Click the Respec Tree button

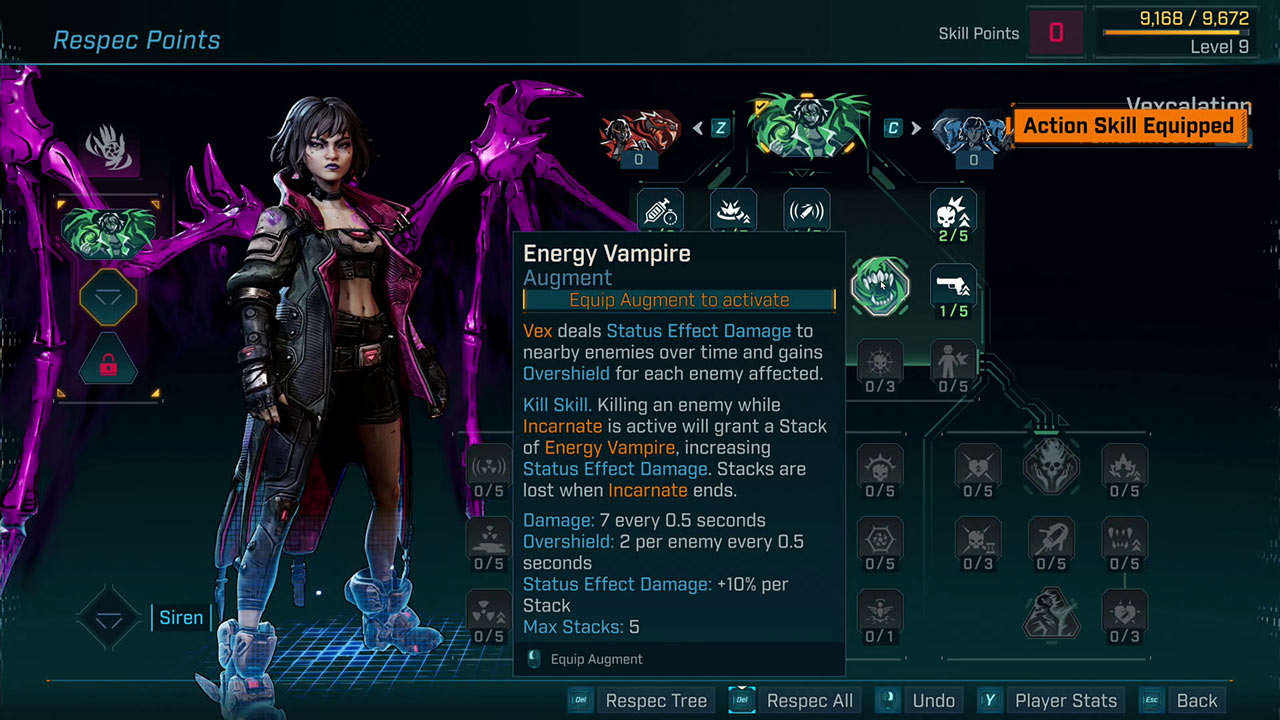coord(642,700)
